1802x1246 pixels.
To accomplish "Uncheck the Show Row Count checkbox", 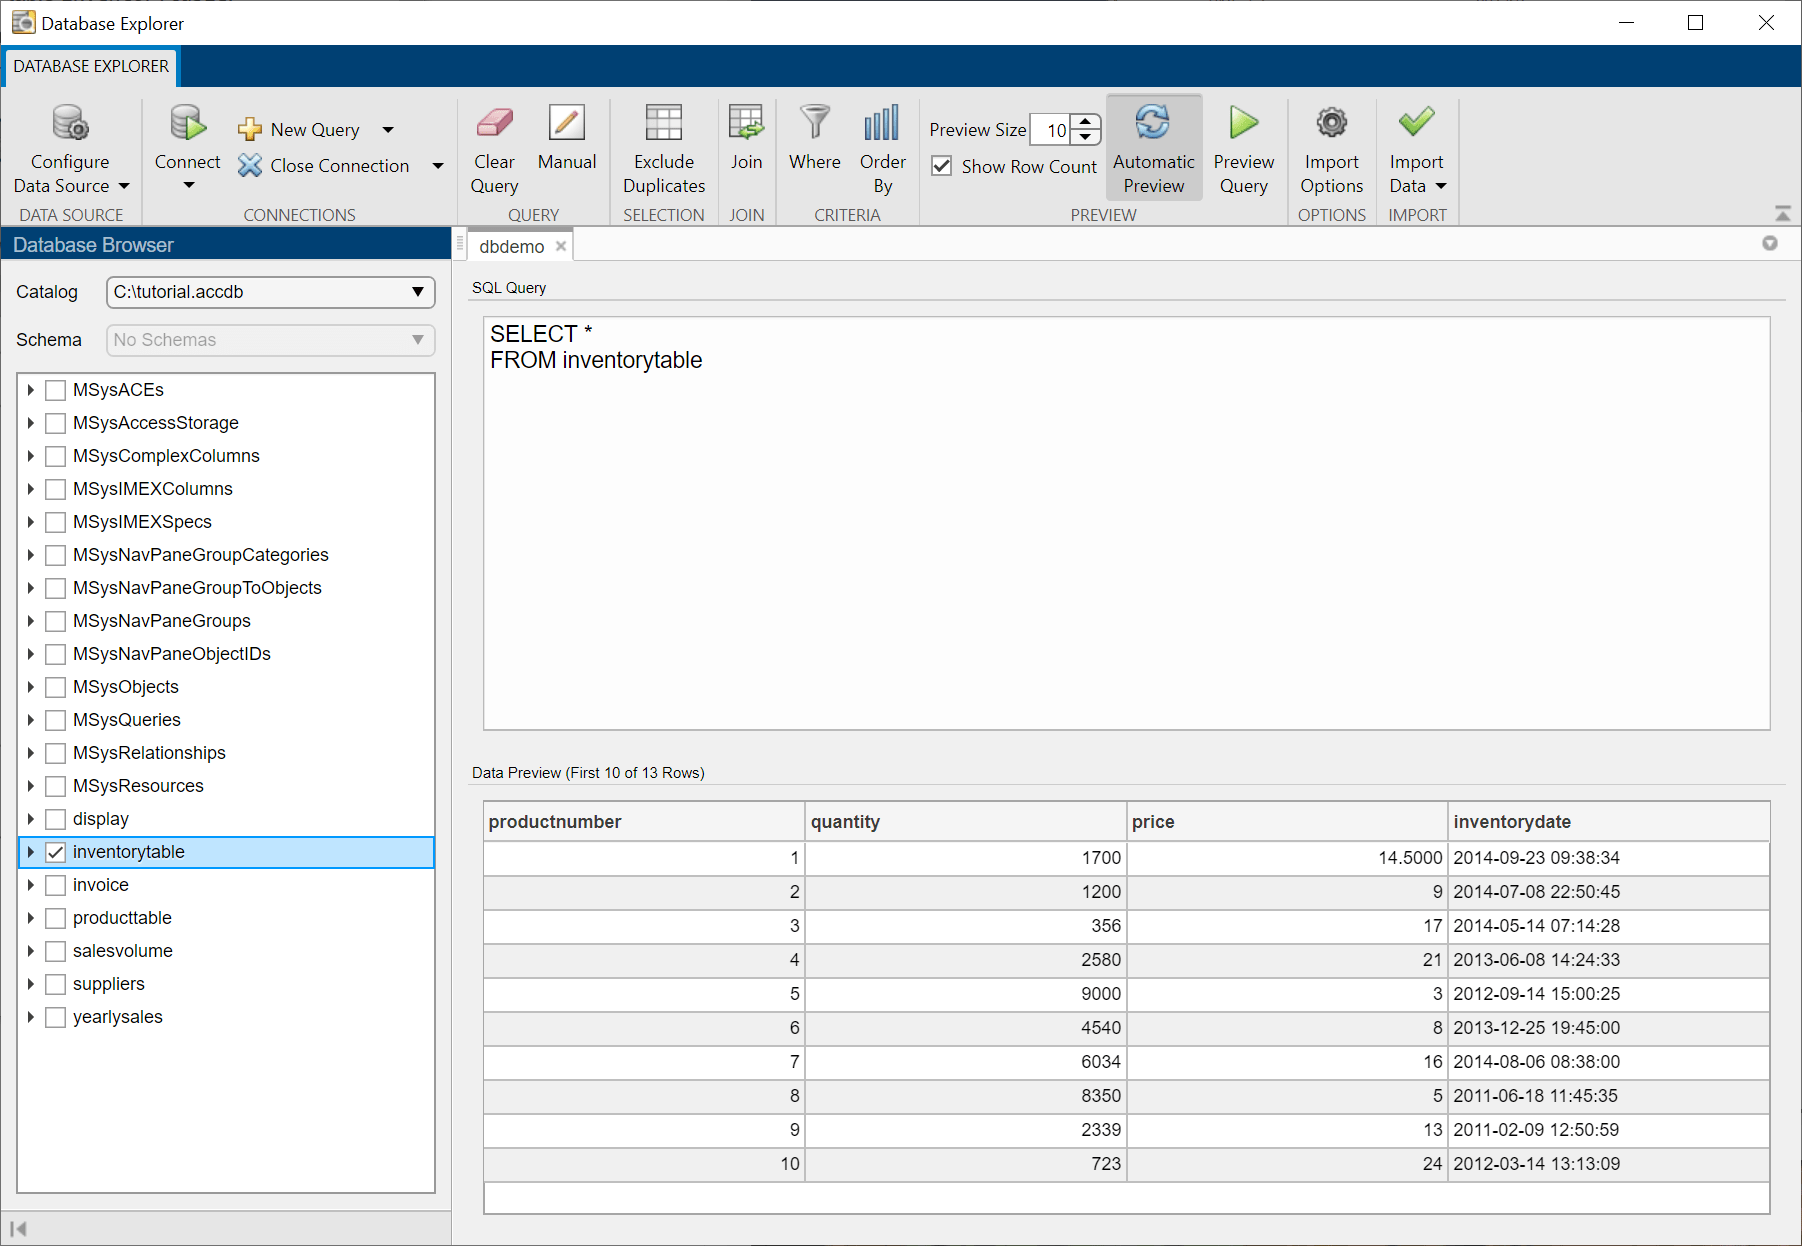I will pyautogui.click(x=942, y=166).
